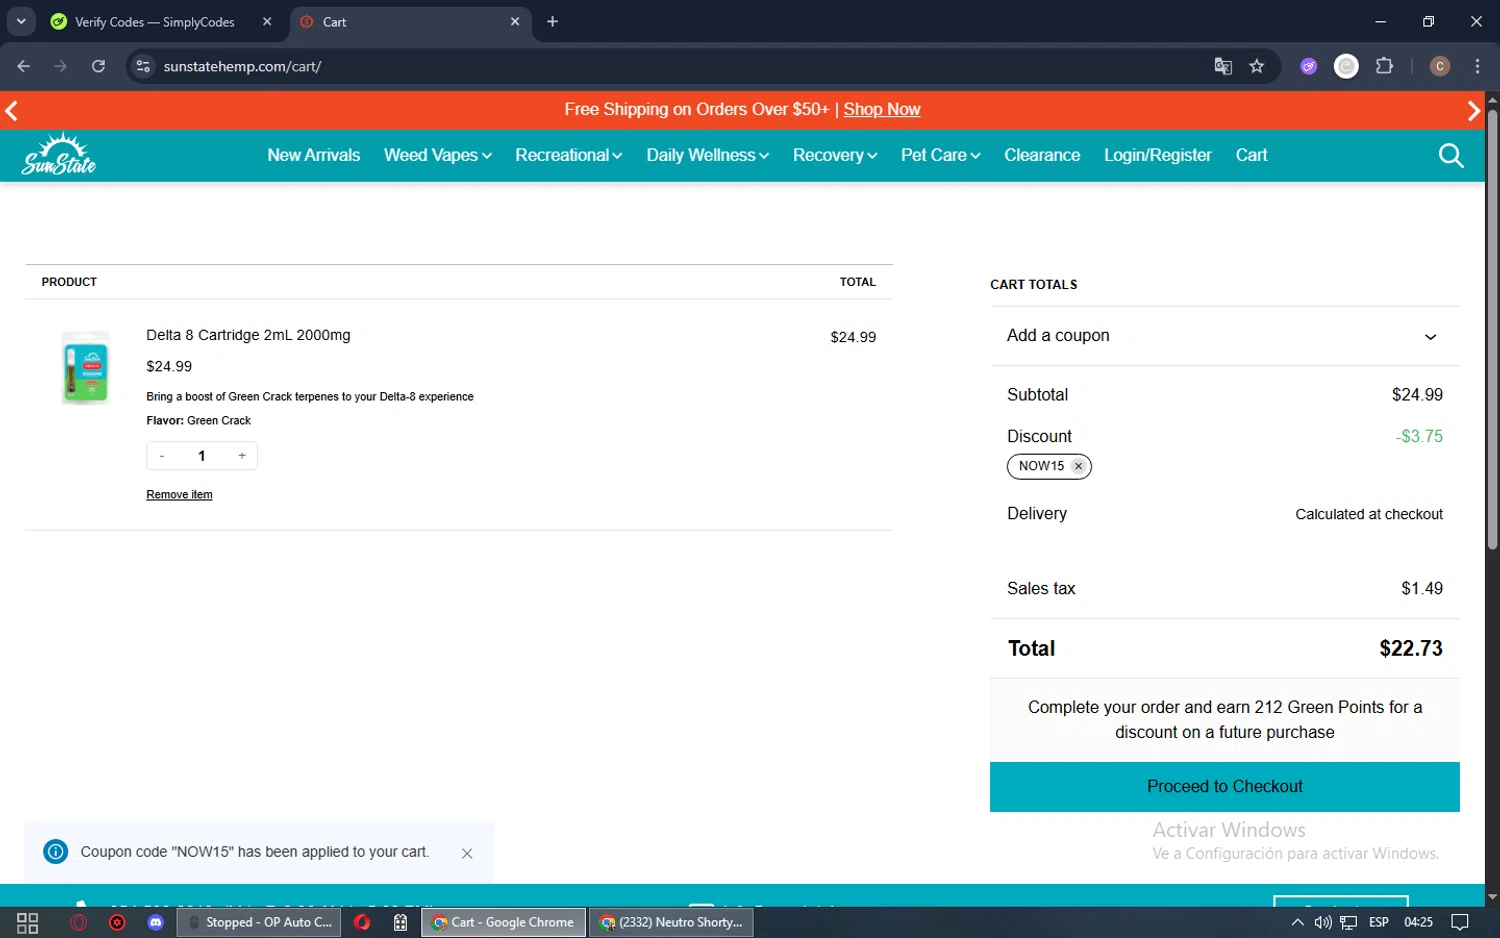Open the site search magnifier icon
This screenshot has width=1500, height=938.
click(1451, 156)
